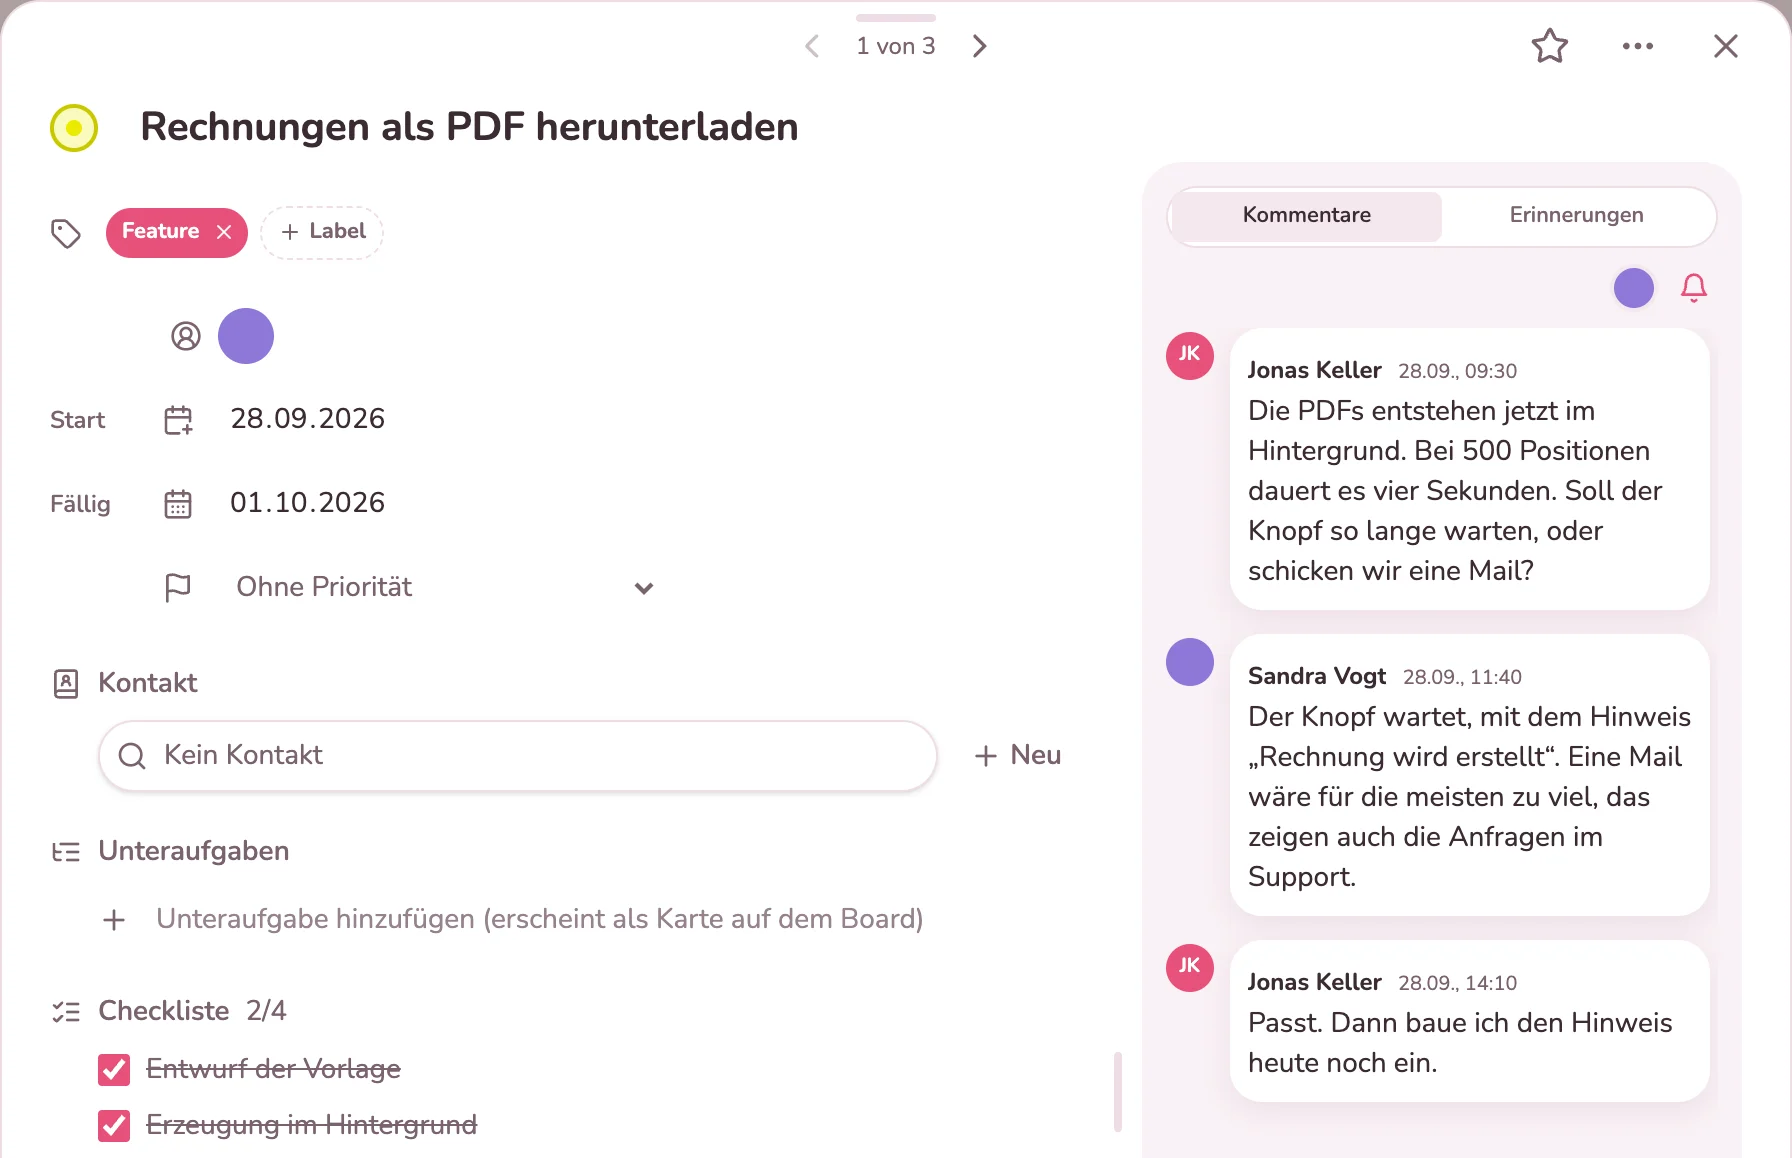Open the Fällig due date calendar icon
The width and height of the screenshot is (1792, 1158).
point(178,504)
